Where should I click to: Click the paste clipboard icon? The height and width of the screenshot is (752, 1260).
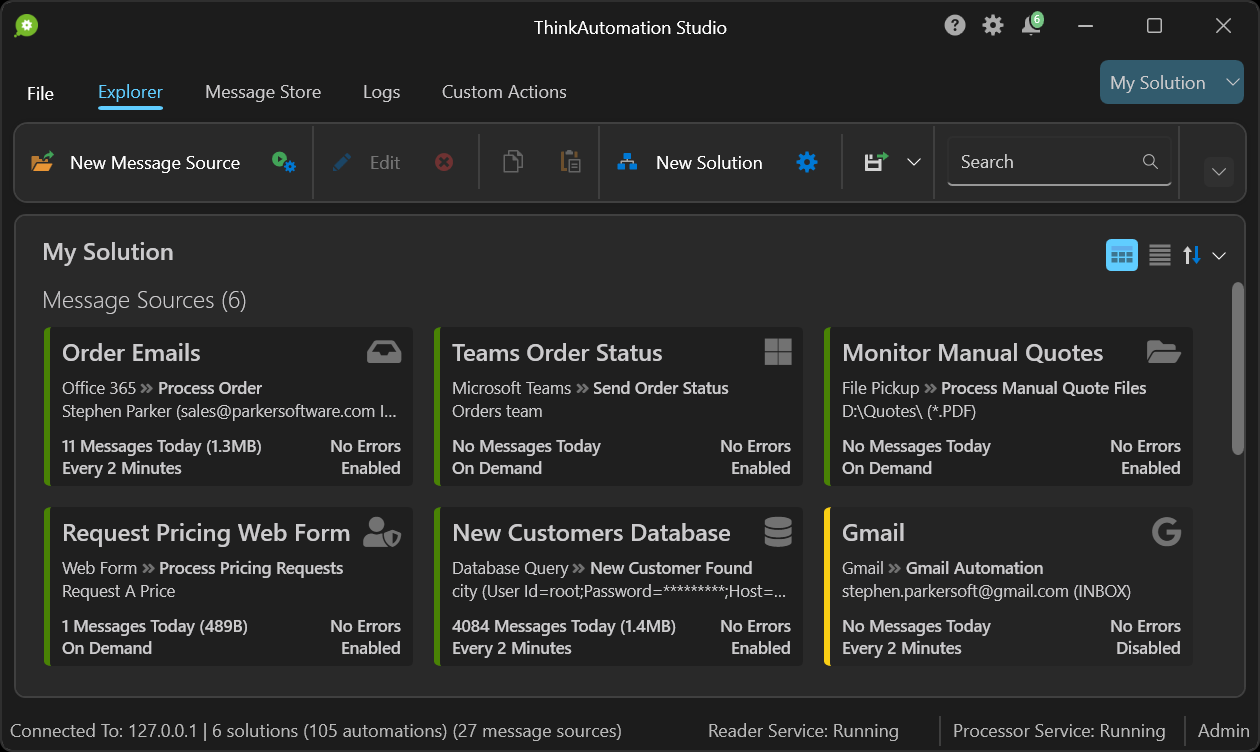(571, 162)
